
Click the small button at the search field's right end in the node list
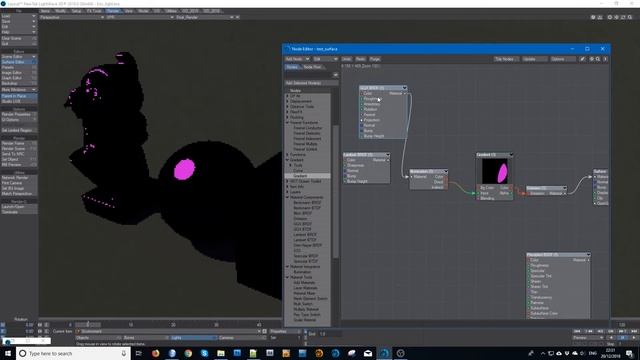(x=336, y=75)
